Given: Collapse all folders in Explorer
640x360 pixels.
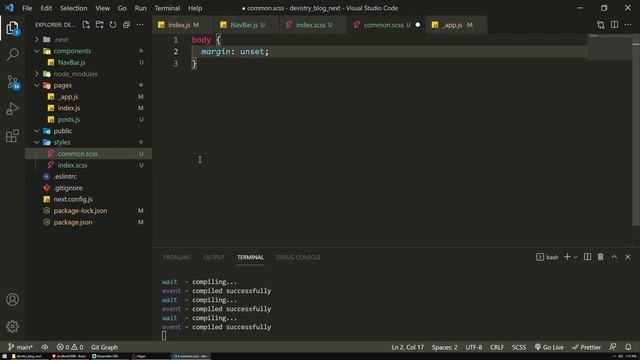Looking at the screenshot, I should [x=126, y=25].
